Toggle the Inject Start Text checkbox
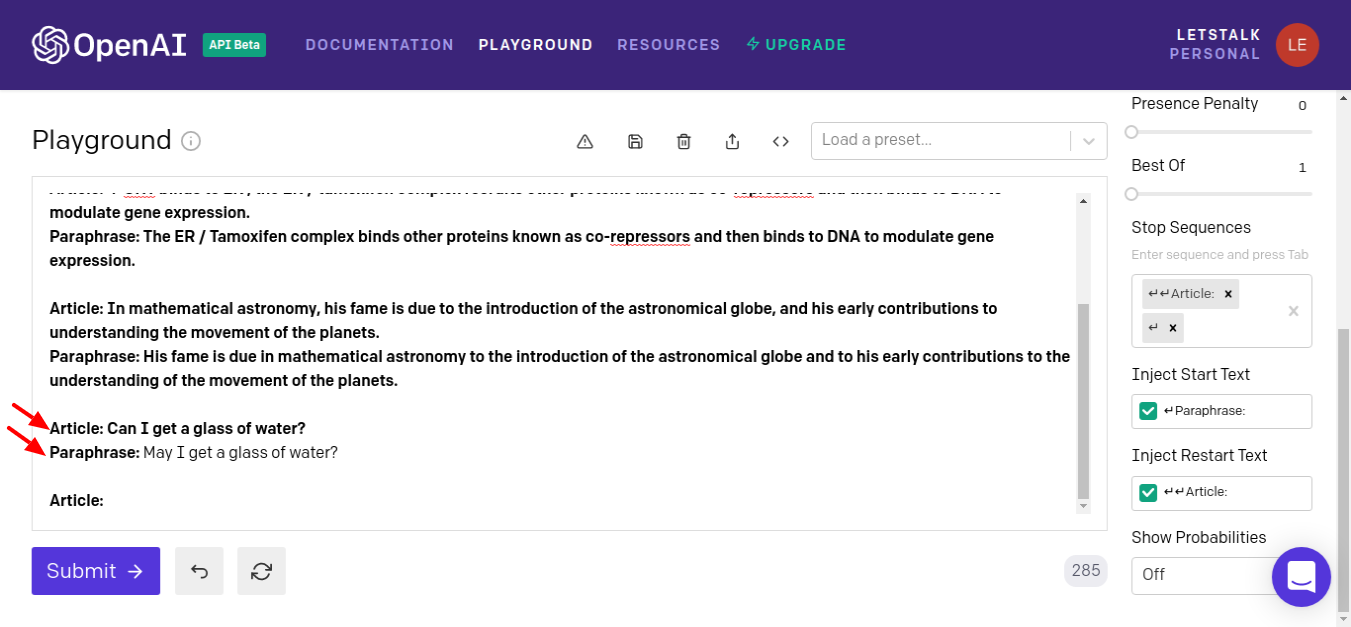The width and height of the screenshot is (1351, 627). [1148, 411]
